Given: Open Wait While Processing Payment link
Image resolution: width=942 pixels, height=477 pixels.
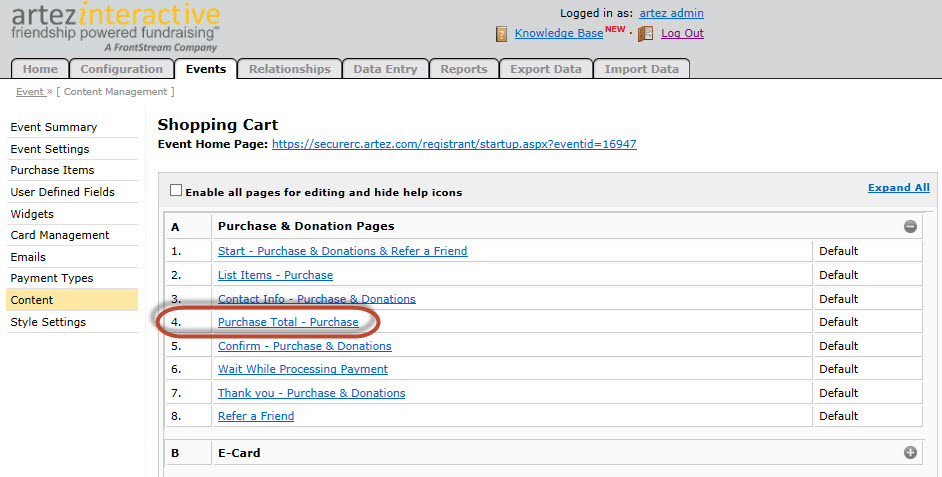Looking at the screenshot, I should pyautogui.click(x=302, y=369).
